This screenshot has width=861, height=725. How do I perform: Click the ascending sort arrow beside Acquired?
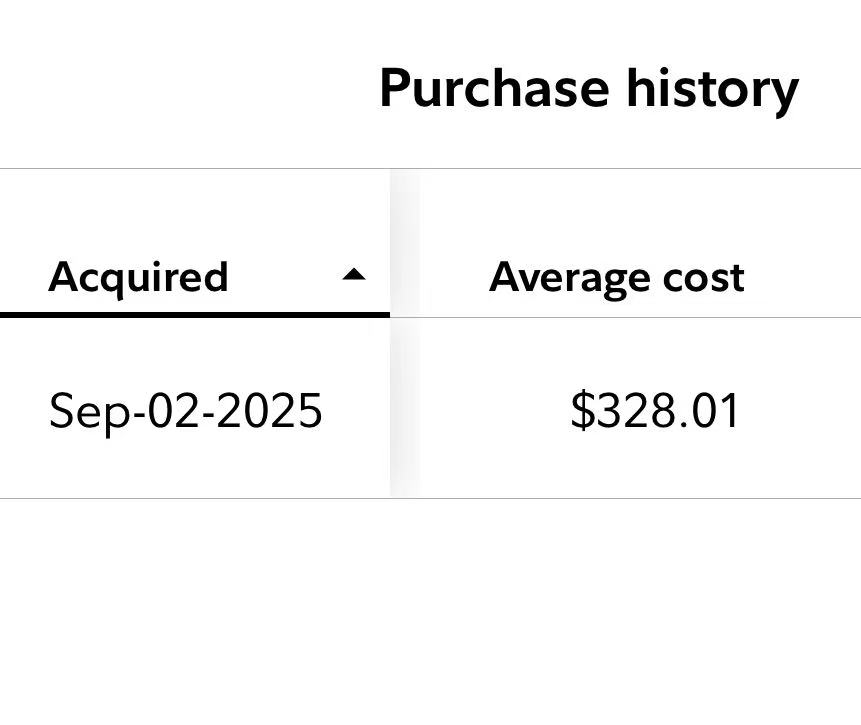tap(354, 275)
